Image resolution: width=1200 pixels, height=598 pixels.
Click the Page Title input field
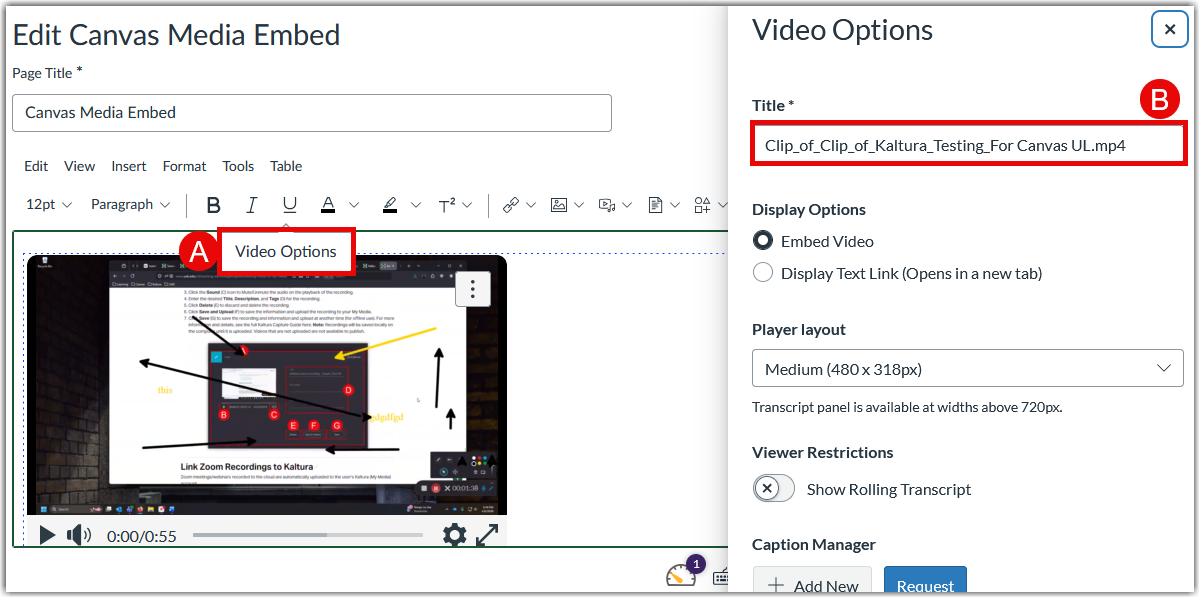312,113
